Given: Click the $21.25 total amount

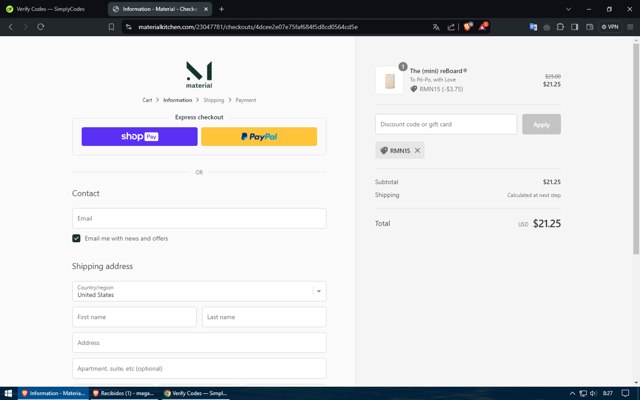Looking at the screenshot, I should 547,223.
